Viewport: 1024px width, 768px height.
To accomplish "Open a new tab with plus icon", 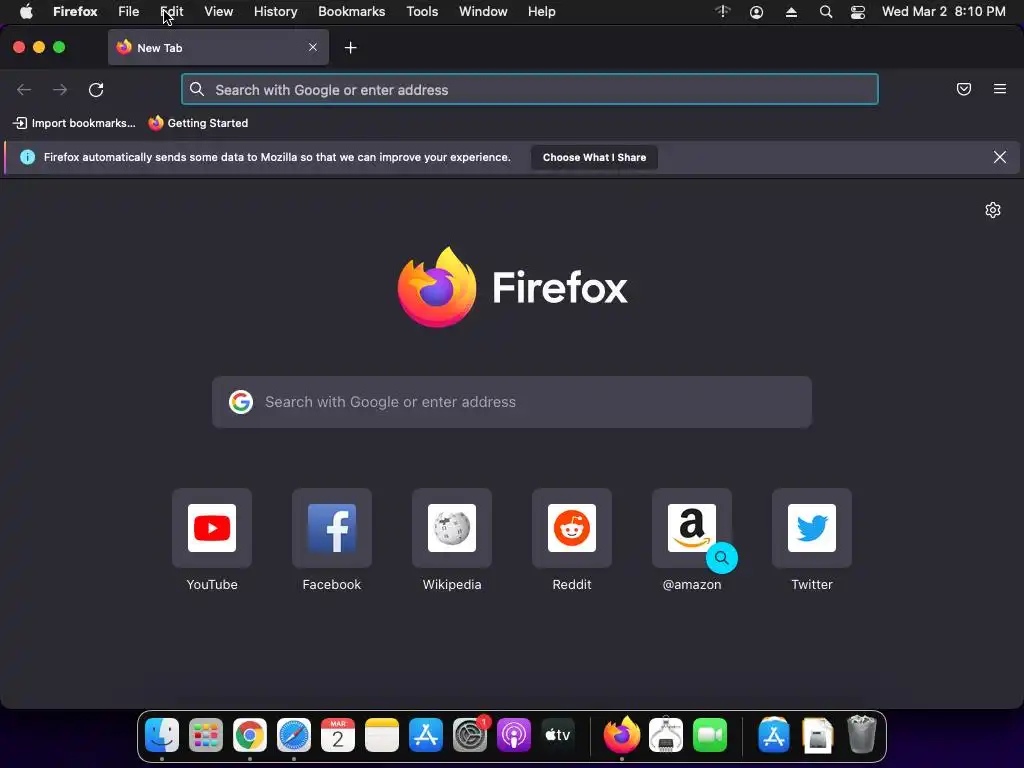I will [351, 48].
